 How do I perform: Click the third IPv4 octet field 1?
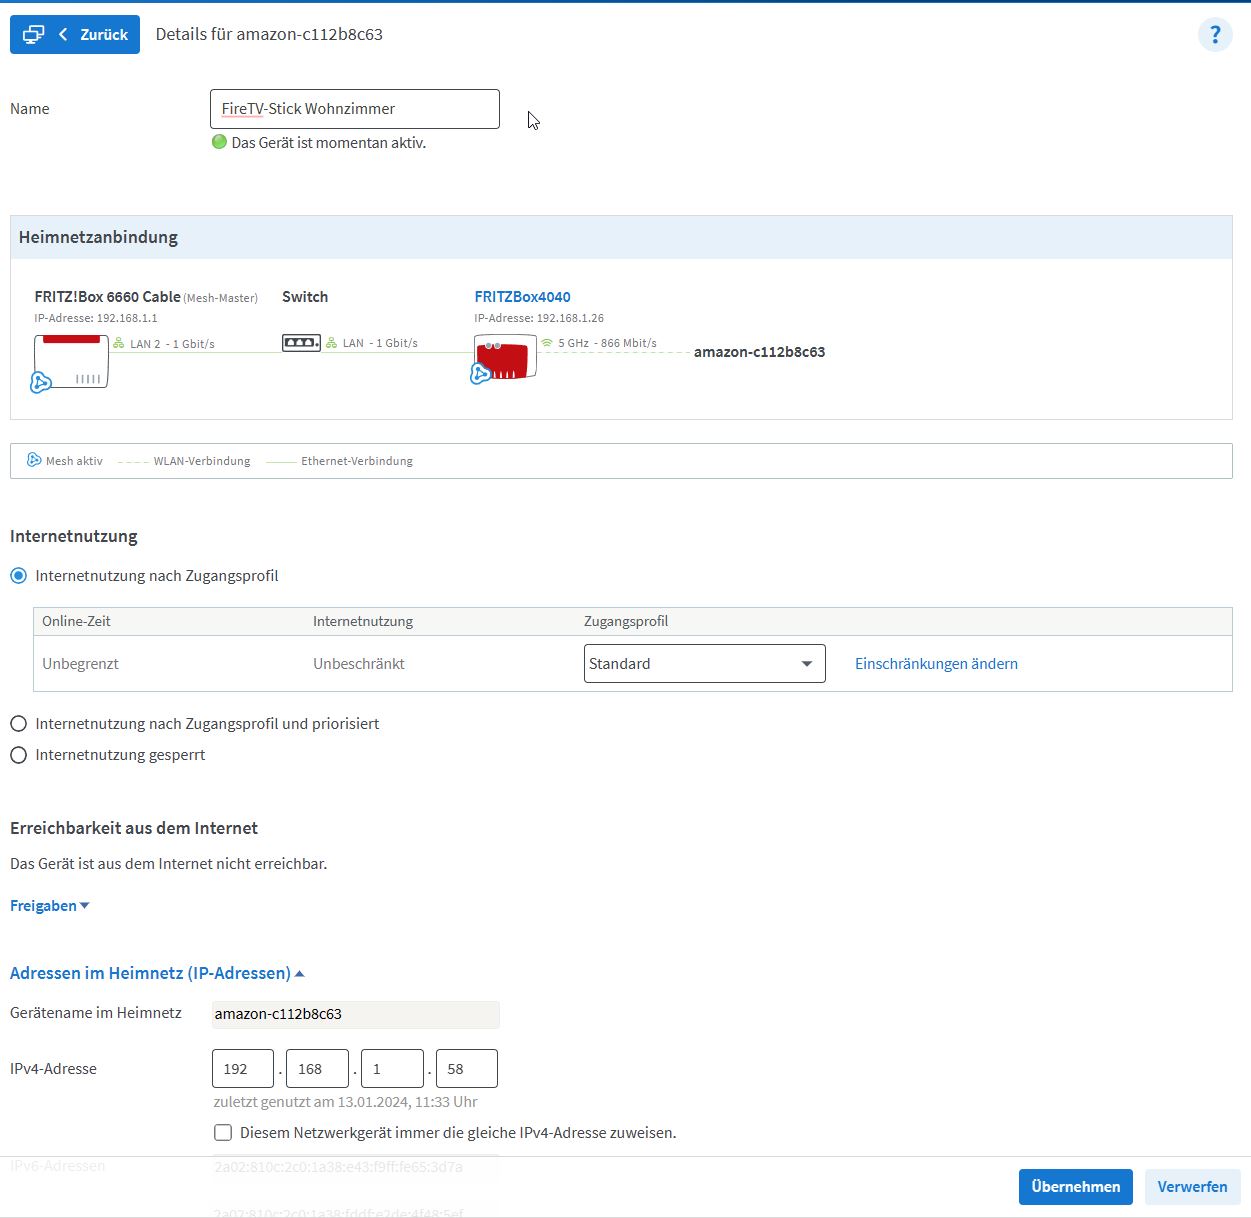click(392, 1069)
